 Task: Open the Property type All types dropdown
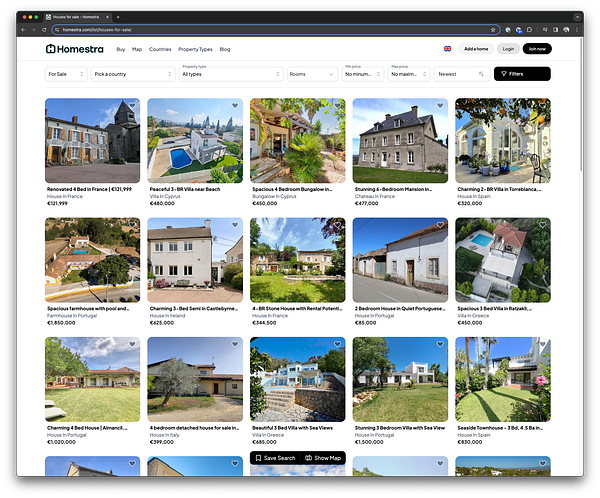tap(231, 74)
